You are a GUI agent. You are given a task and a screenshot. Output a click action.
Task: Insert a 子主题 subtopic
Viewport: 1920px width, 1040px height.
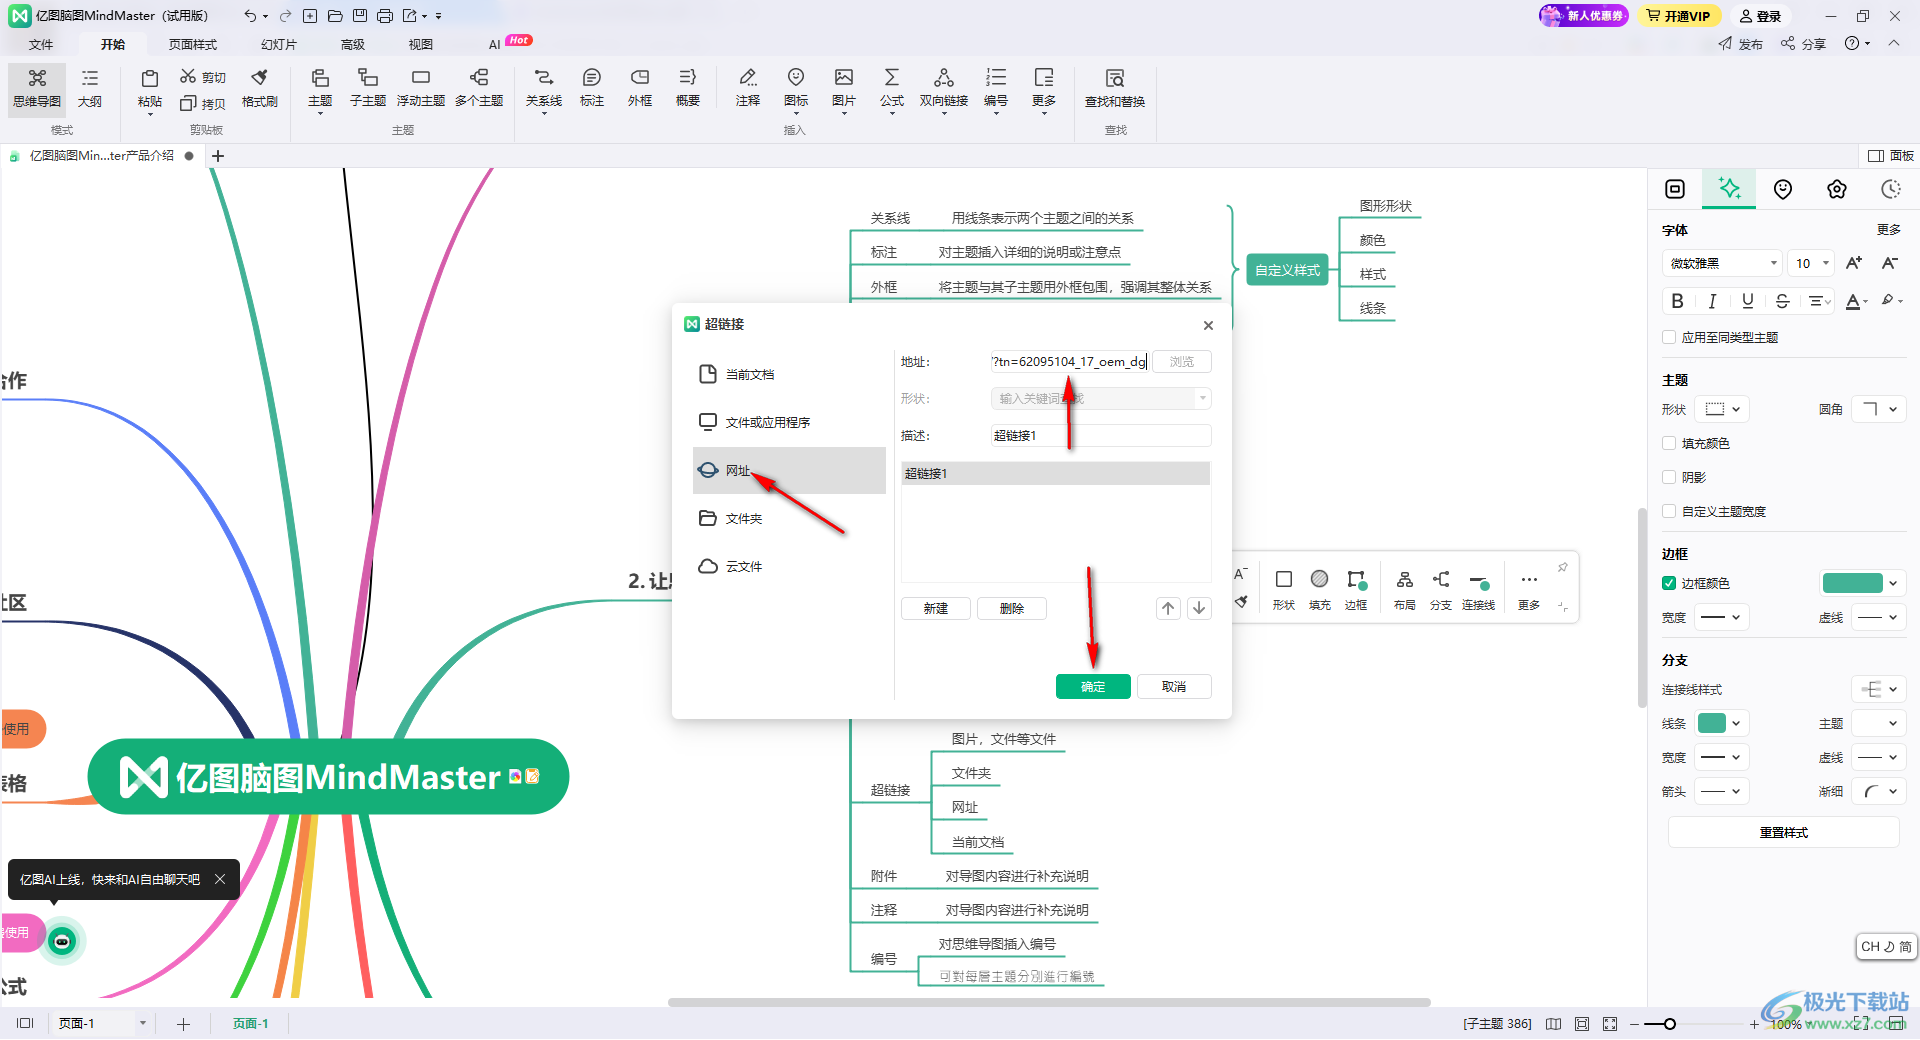(x=368, y=88)
